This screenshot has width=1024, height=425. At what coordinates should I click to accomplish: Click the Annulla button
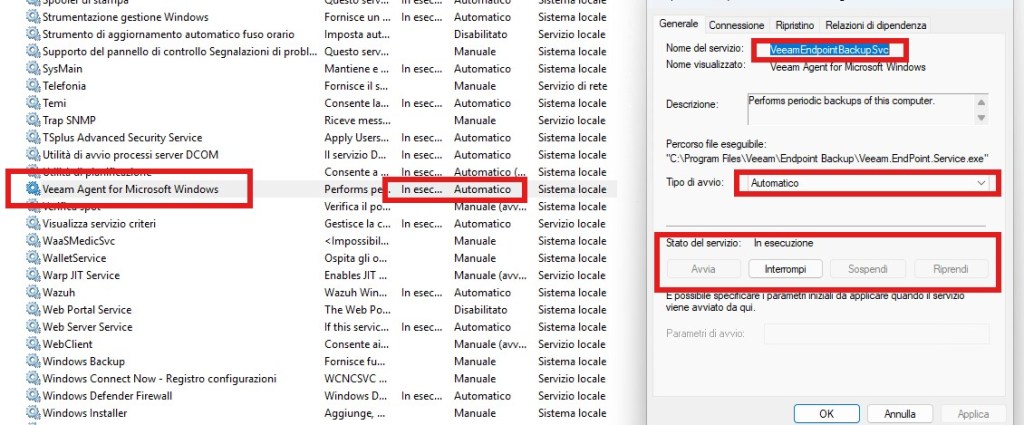pos(899,414)
